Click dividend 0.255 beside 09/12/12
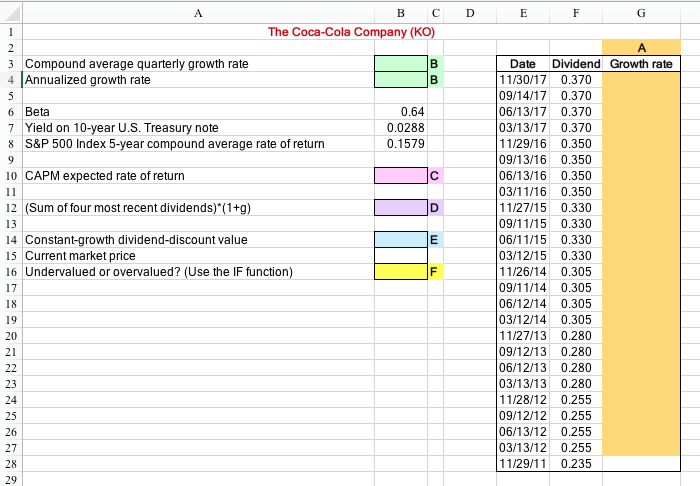The image size is (700, 486). [x=576, y=415]
